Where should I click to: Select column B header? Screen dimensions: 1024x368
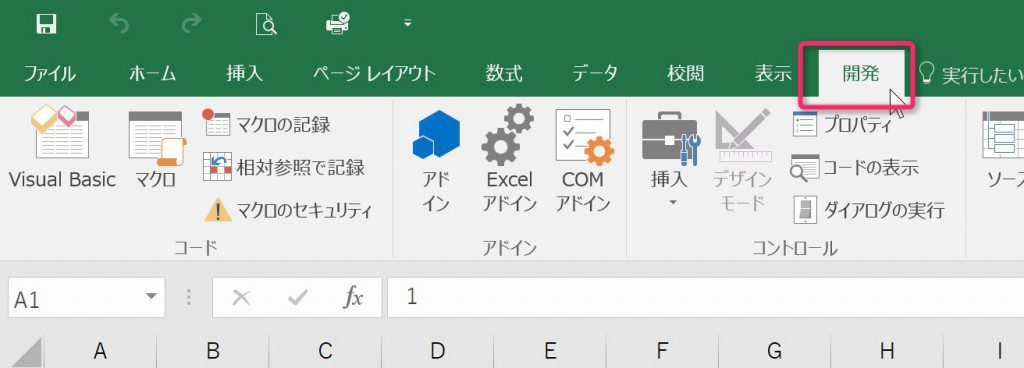point(213,352)
